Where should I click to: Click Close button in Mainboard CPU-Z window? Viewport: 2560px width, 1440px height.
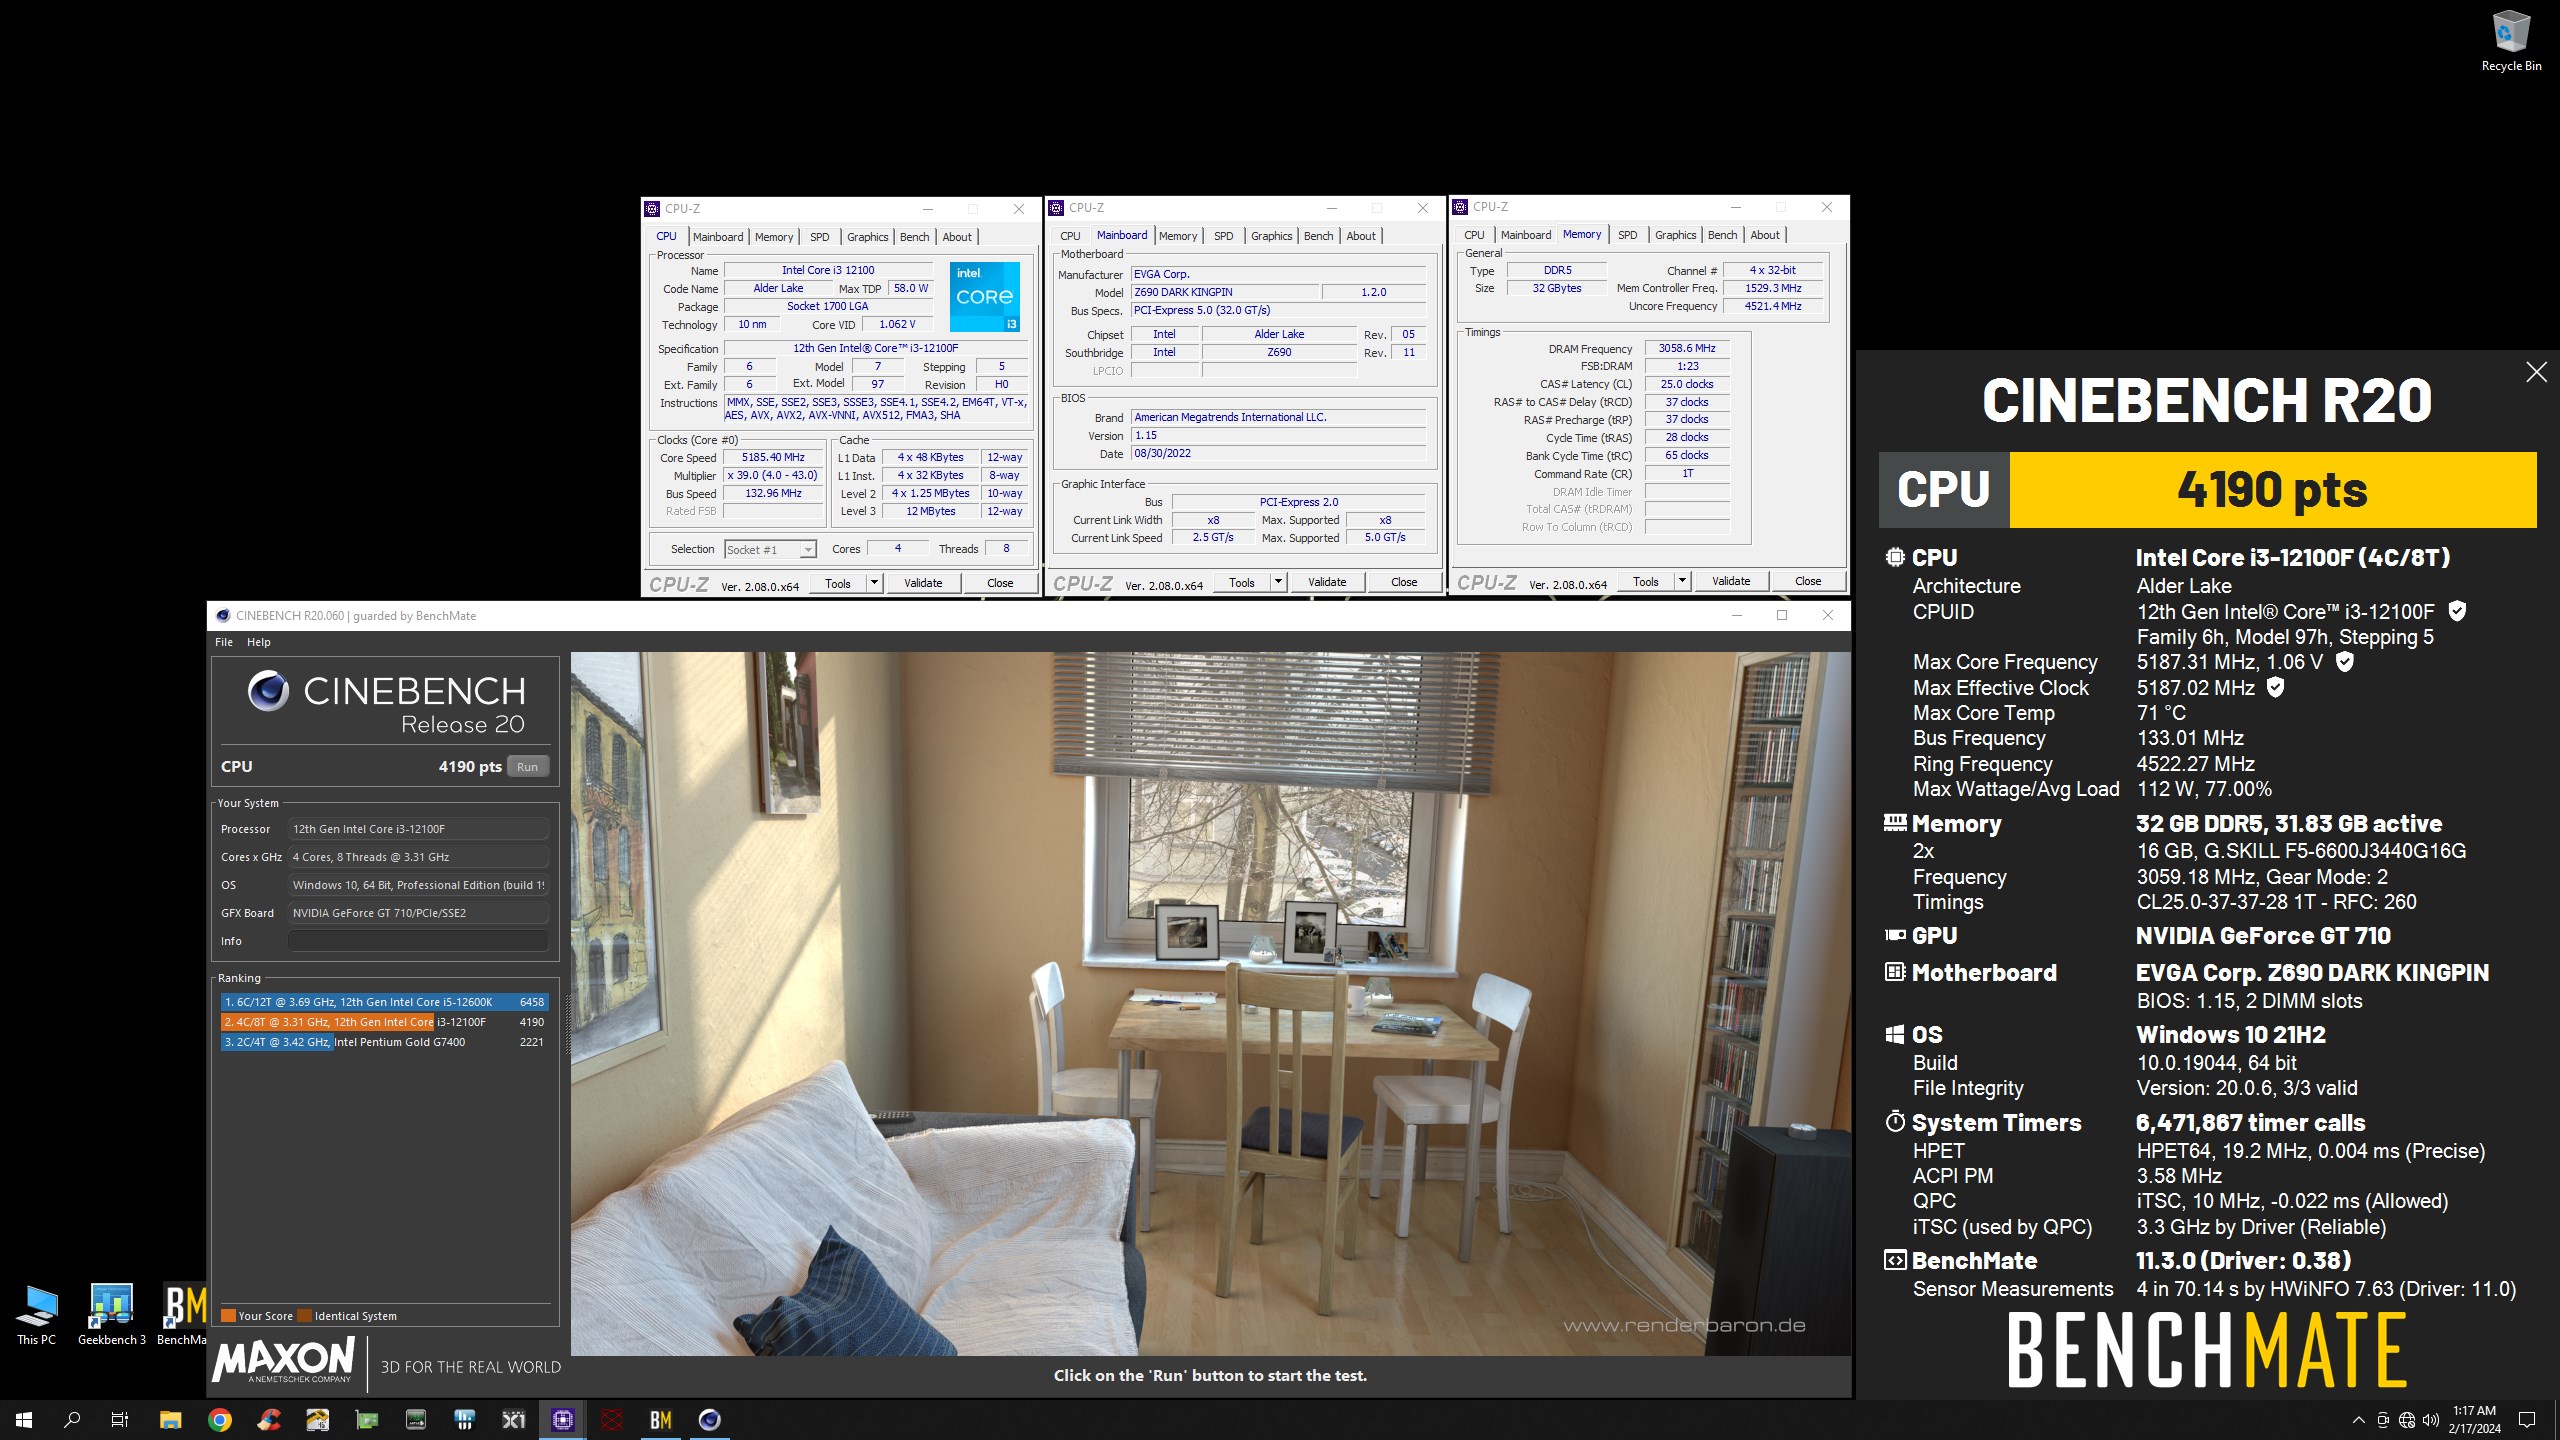(1404, 582)
